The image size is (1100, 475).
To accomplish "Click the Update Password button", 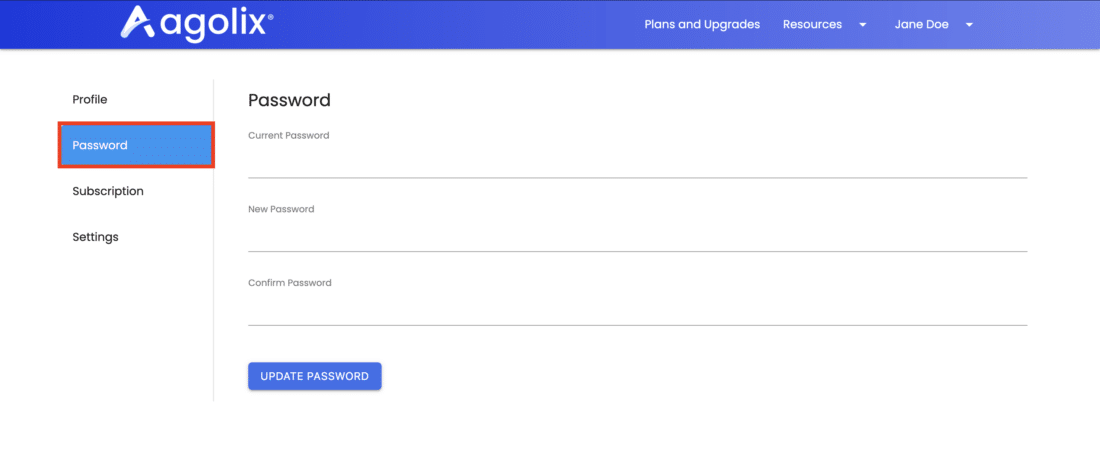I will point(314,376).
